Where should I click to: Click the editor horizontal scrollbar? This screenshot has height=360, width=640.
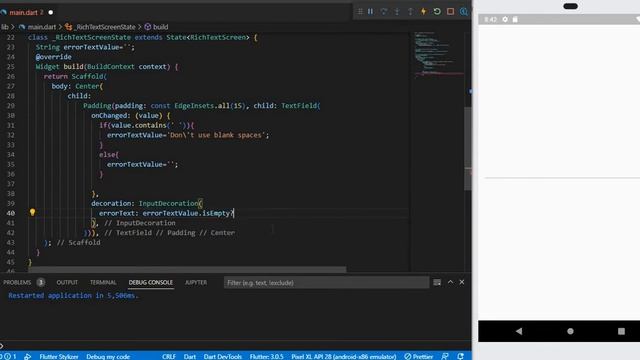[187, 270]
